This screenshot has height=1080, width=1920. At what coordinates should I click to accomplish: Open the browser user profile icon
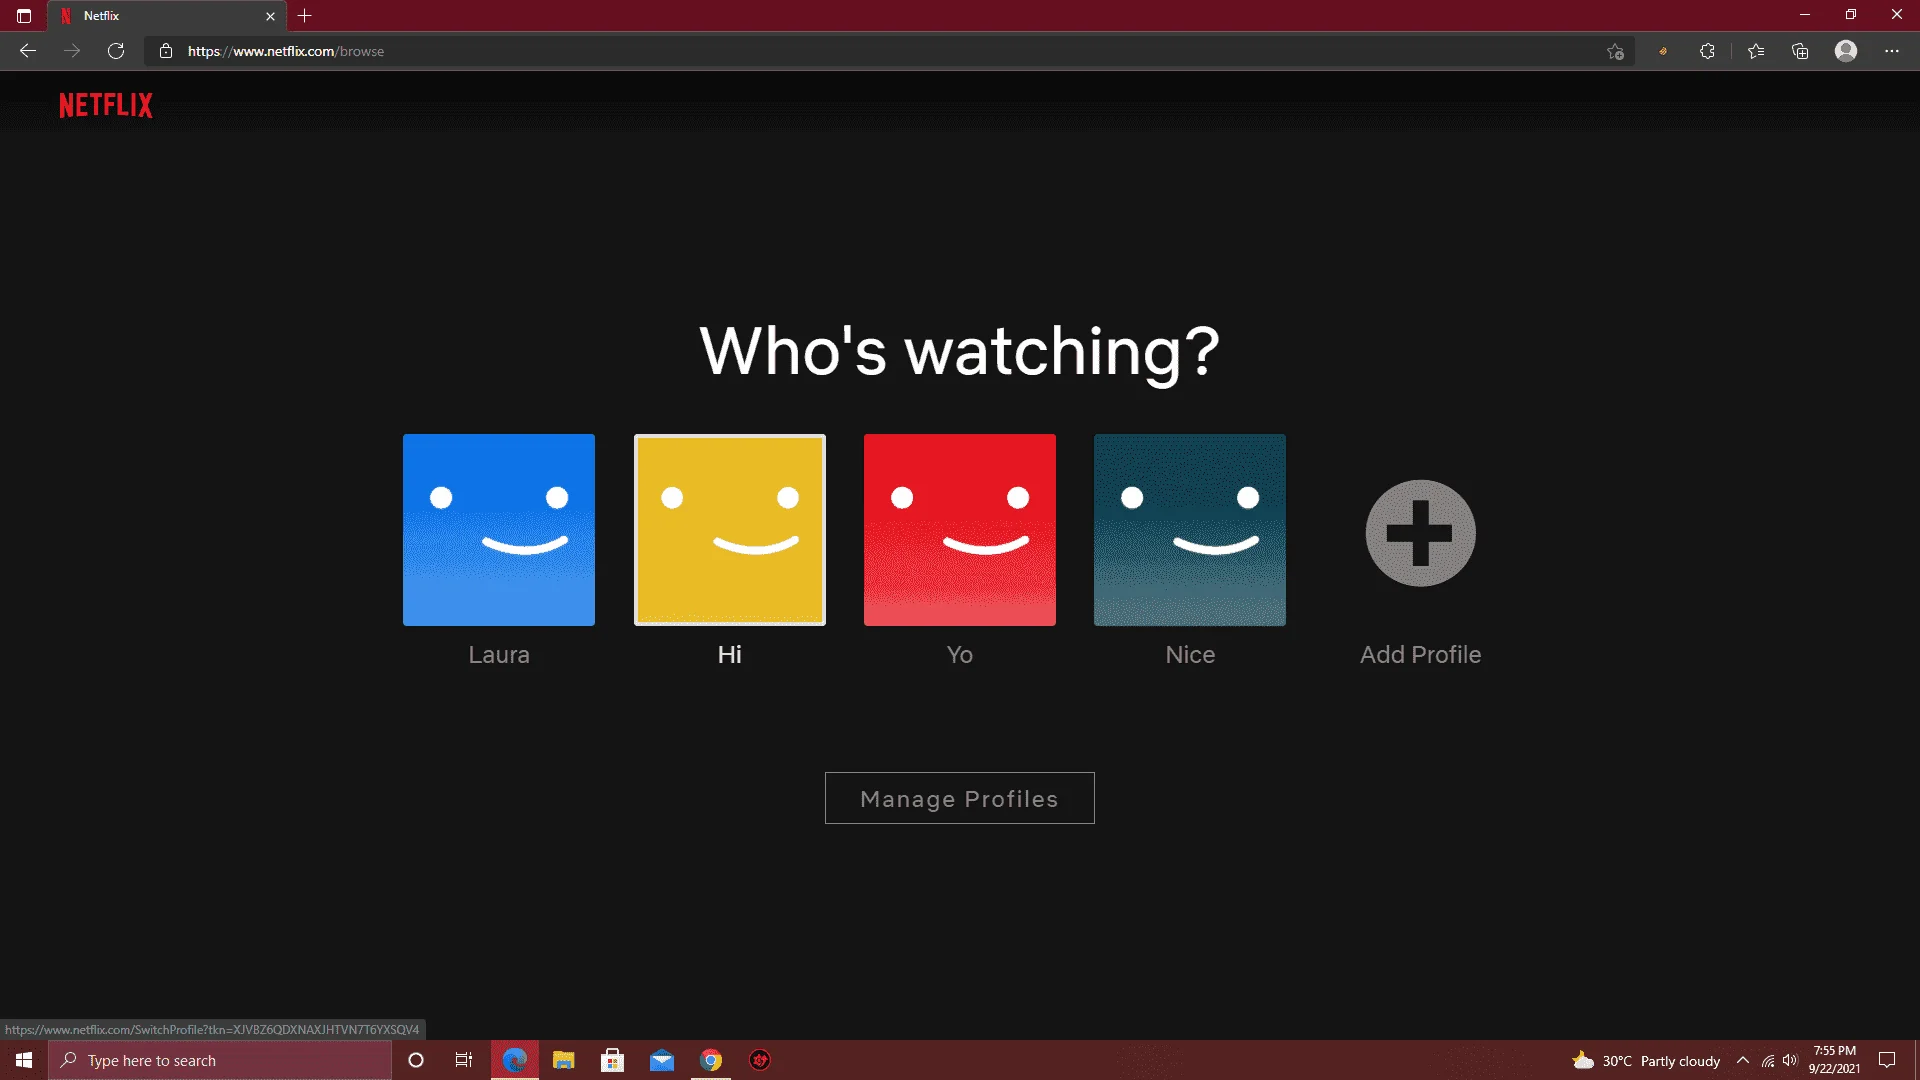(x=1846, y=51)
